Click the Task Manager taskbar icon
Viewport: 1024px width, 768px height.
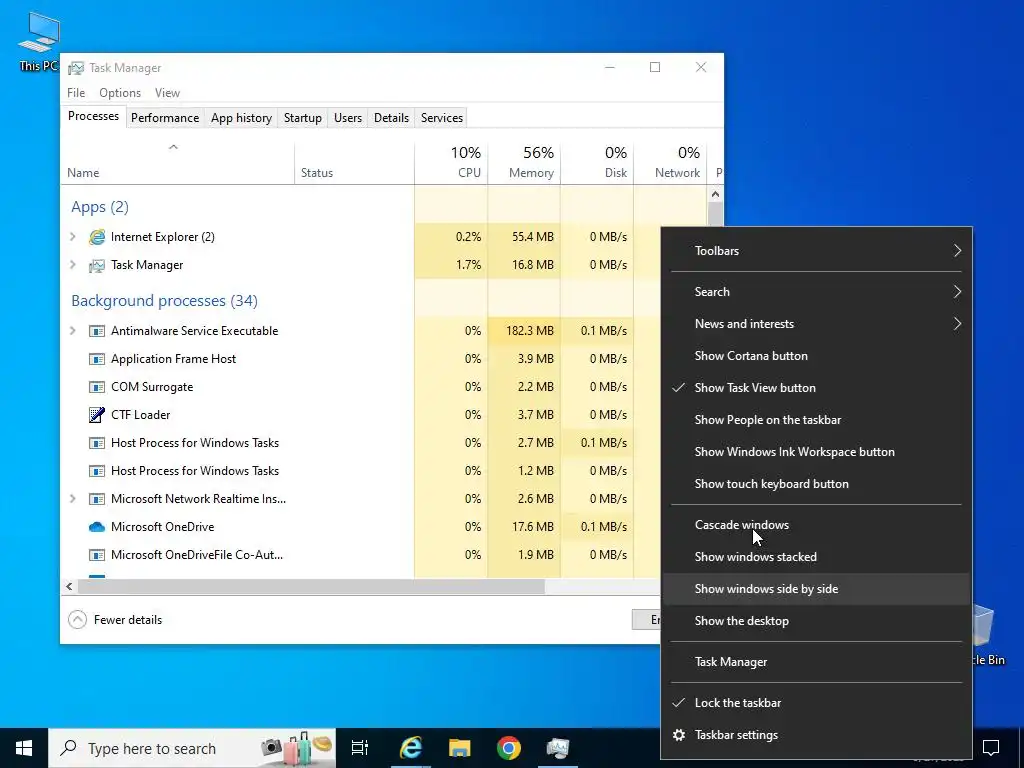click(x=558, y=748)
